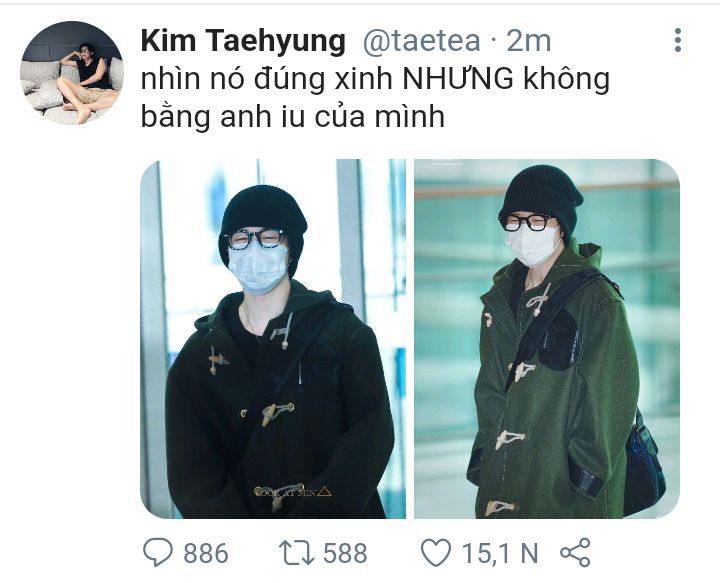Viewport: 720px width, 583px height.
Task: Click the Kim Taehyung display name
Action: (243, 41)
